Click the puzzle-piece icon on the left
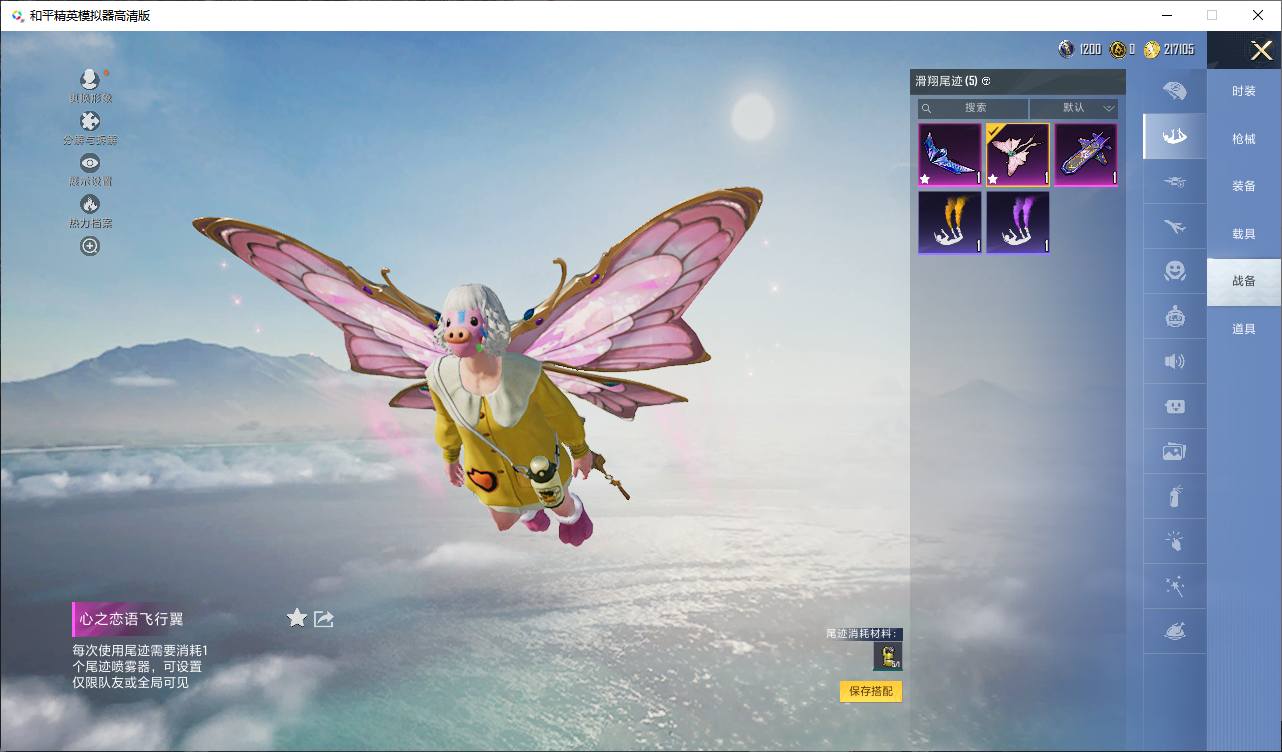Viewport: 1282px width, 752px height. [x=90, y=121]
